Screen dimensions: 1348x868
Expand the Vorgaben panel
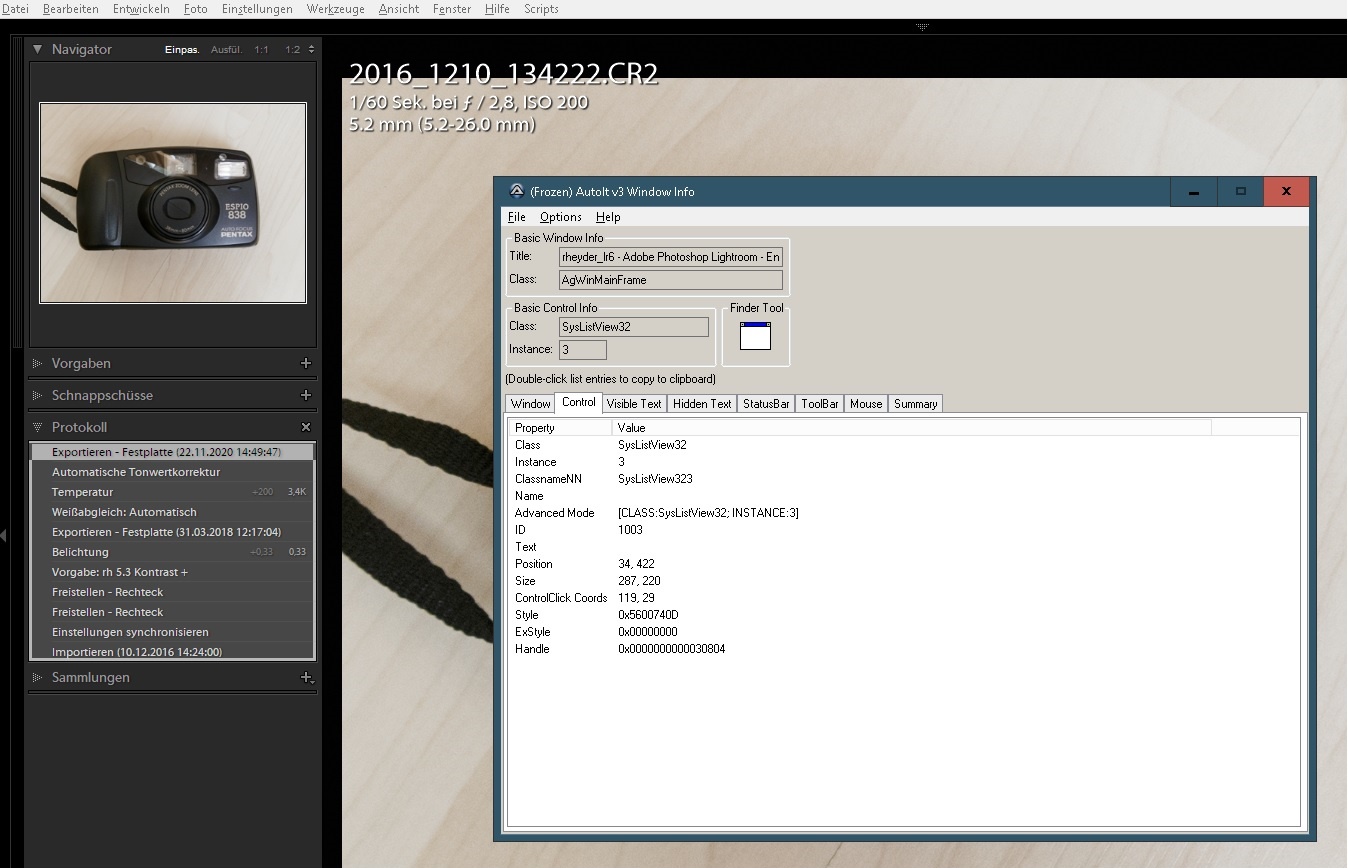(x=38, y=363)
